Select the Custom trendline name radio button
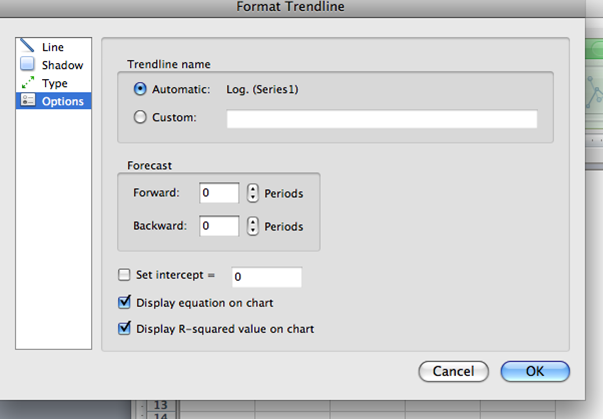Image resolution: width=603 pixels, height=419 pixels. click(140, 117)
